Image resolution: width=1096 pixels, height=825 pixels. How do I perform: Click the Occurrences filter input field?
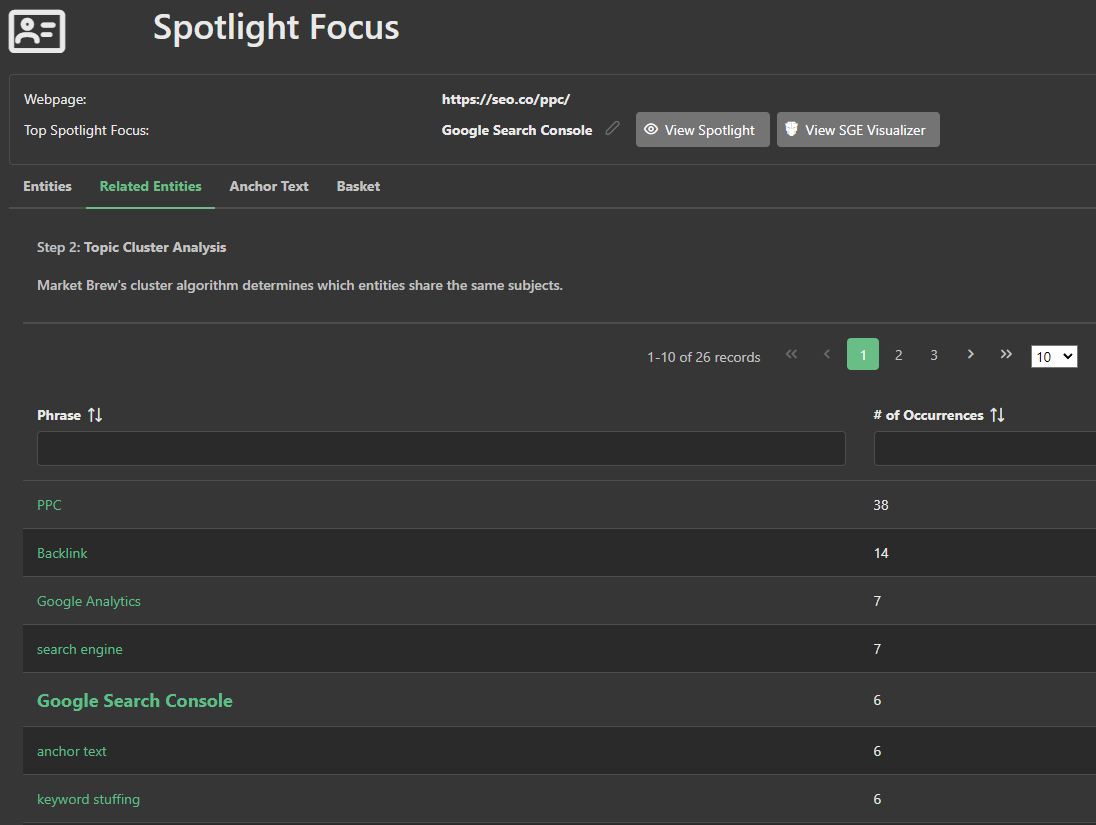[x=984, y=449]
